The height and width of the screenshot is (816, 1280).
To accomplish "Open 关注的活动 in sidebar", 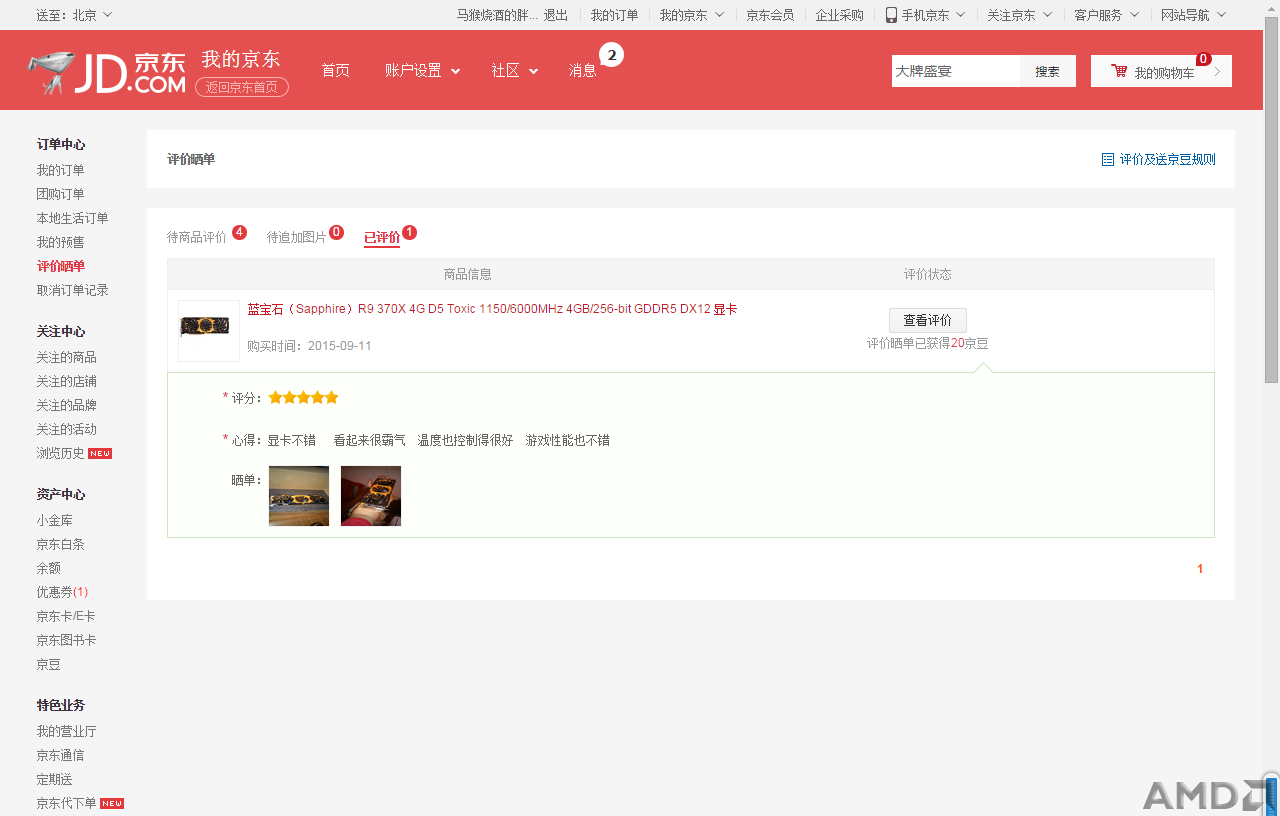I will tap(67, 429).
